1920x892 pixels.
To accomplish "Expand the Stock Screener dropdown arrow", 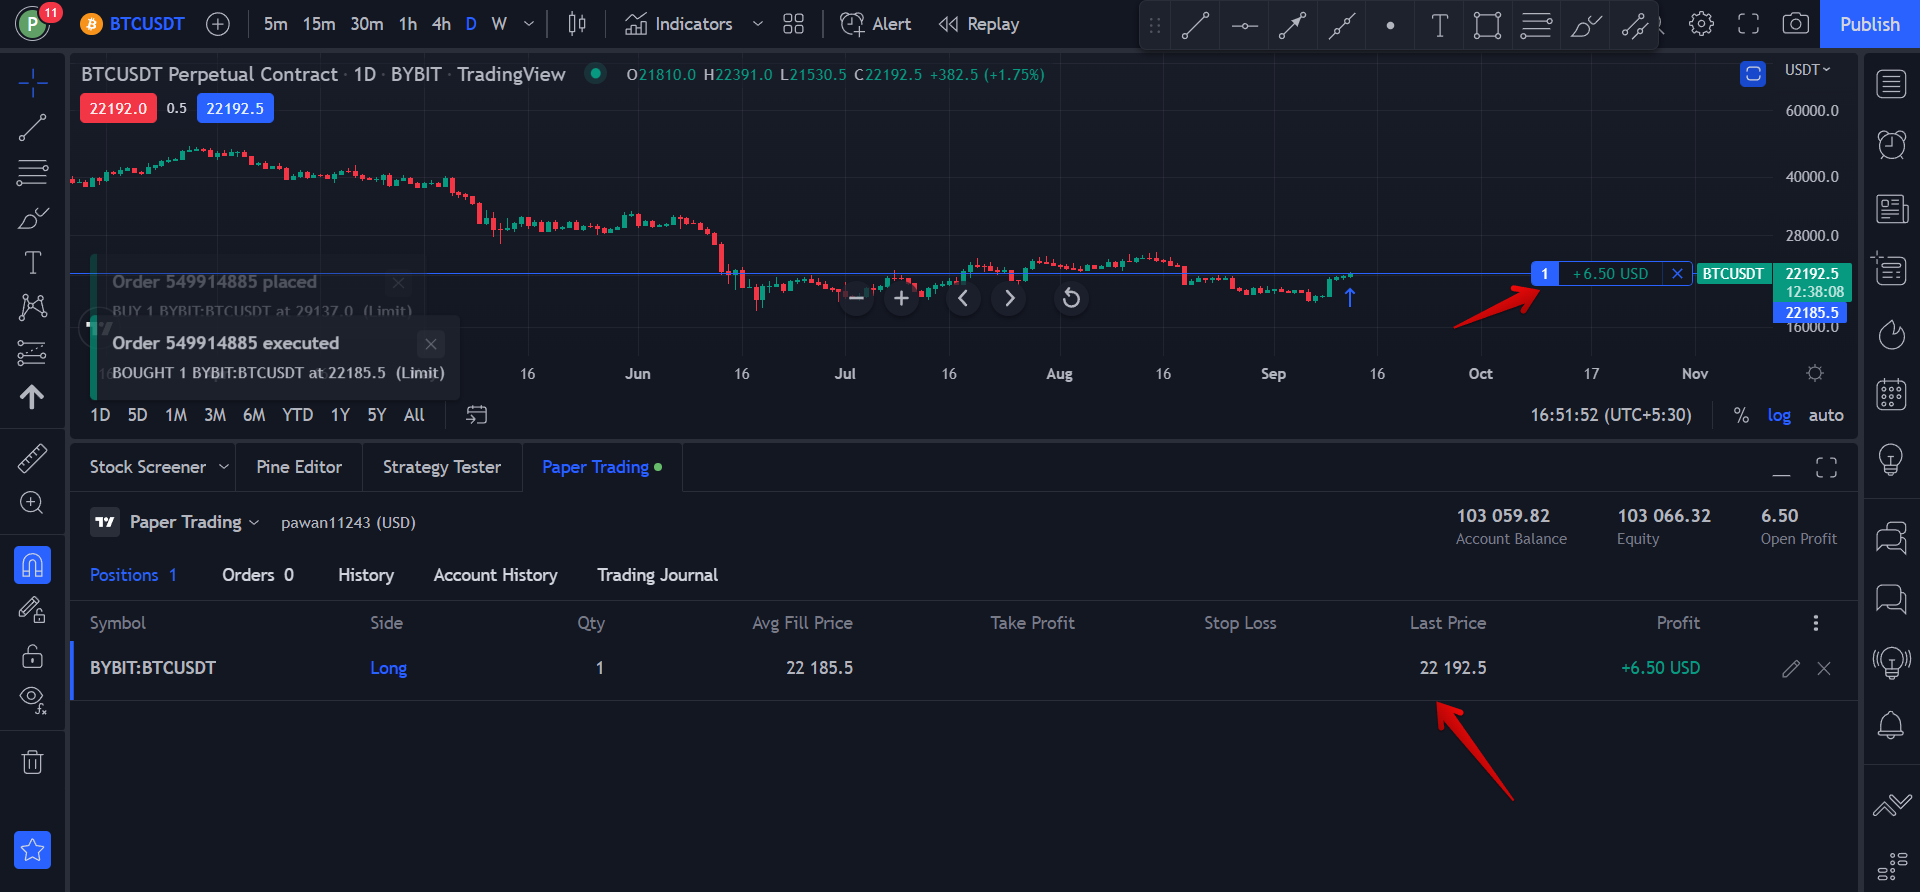I will pos(224,467).
